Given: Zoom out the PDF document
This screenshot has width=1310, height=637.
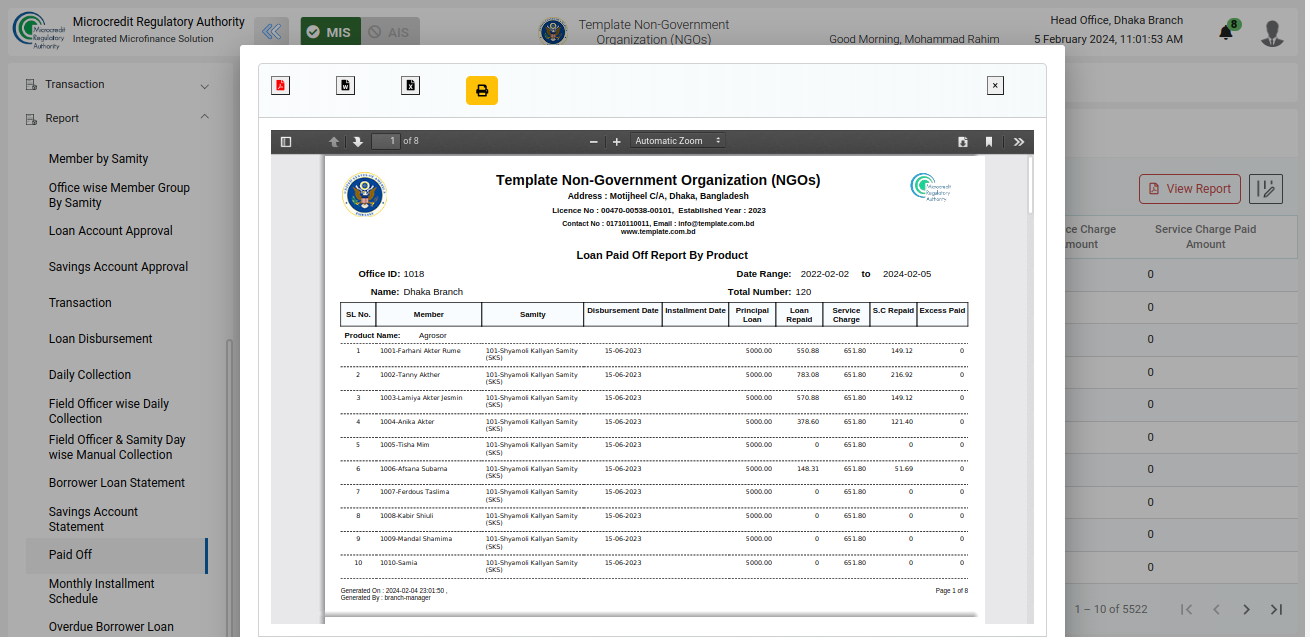Looking at the screenshot, I should [x=593, y=142].
